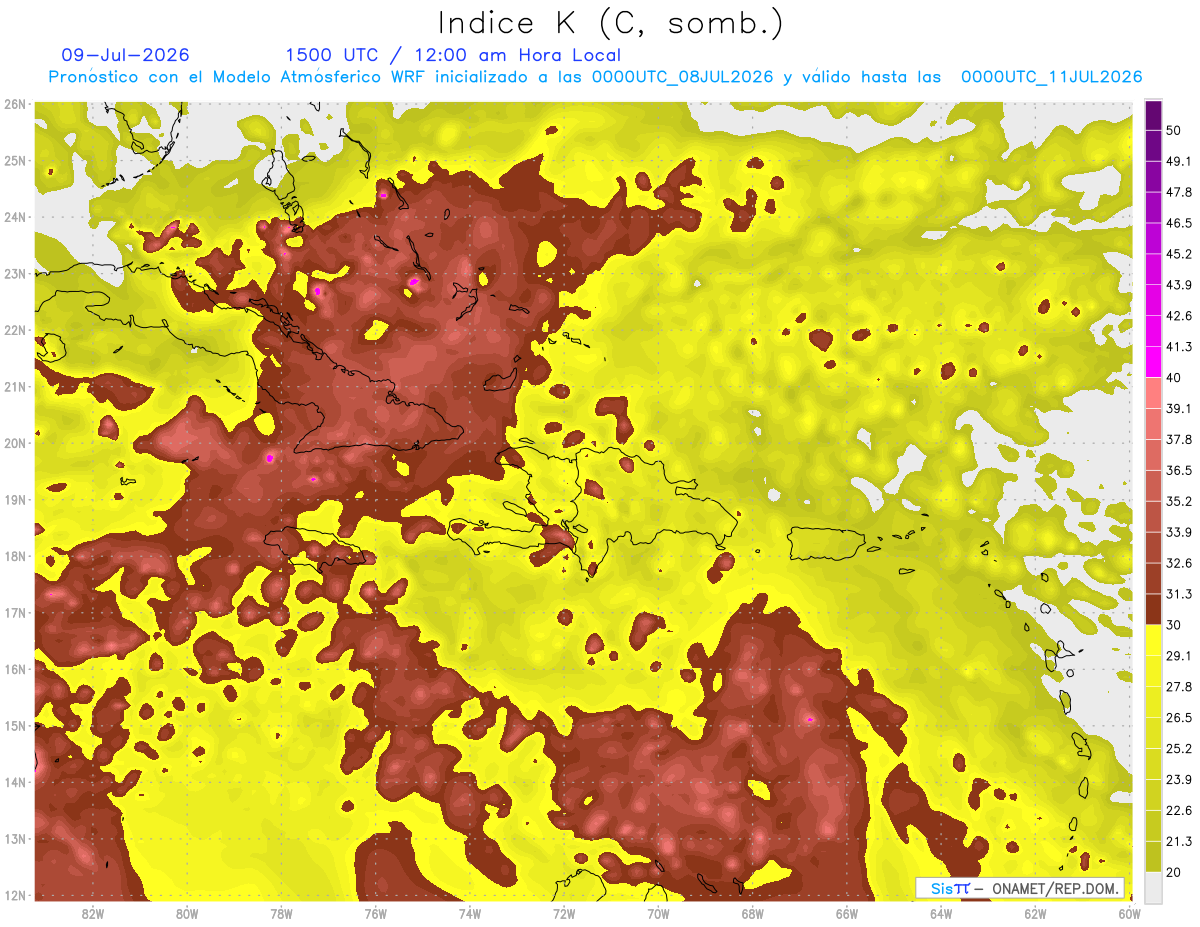Click the 26N latitude label

click(x=15, y=104)
